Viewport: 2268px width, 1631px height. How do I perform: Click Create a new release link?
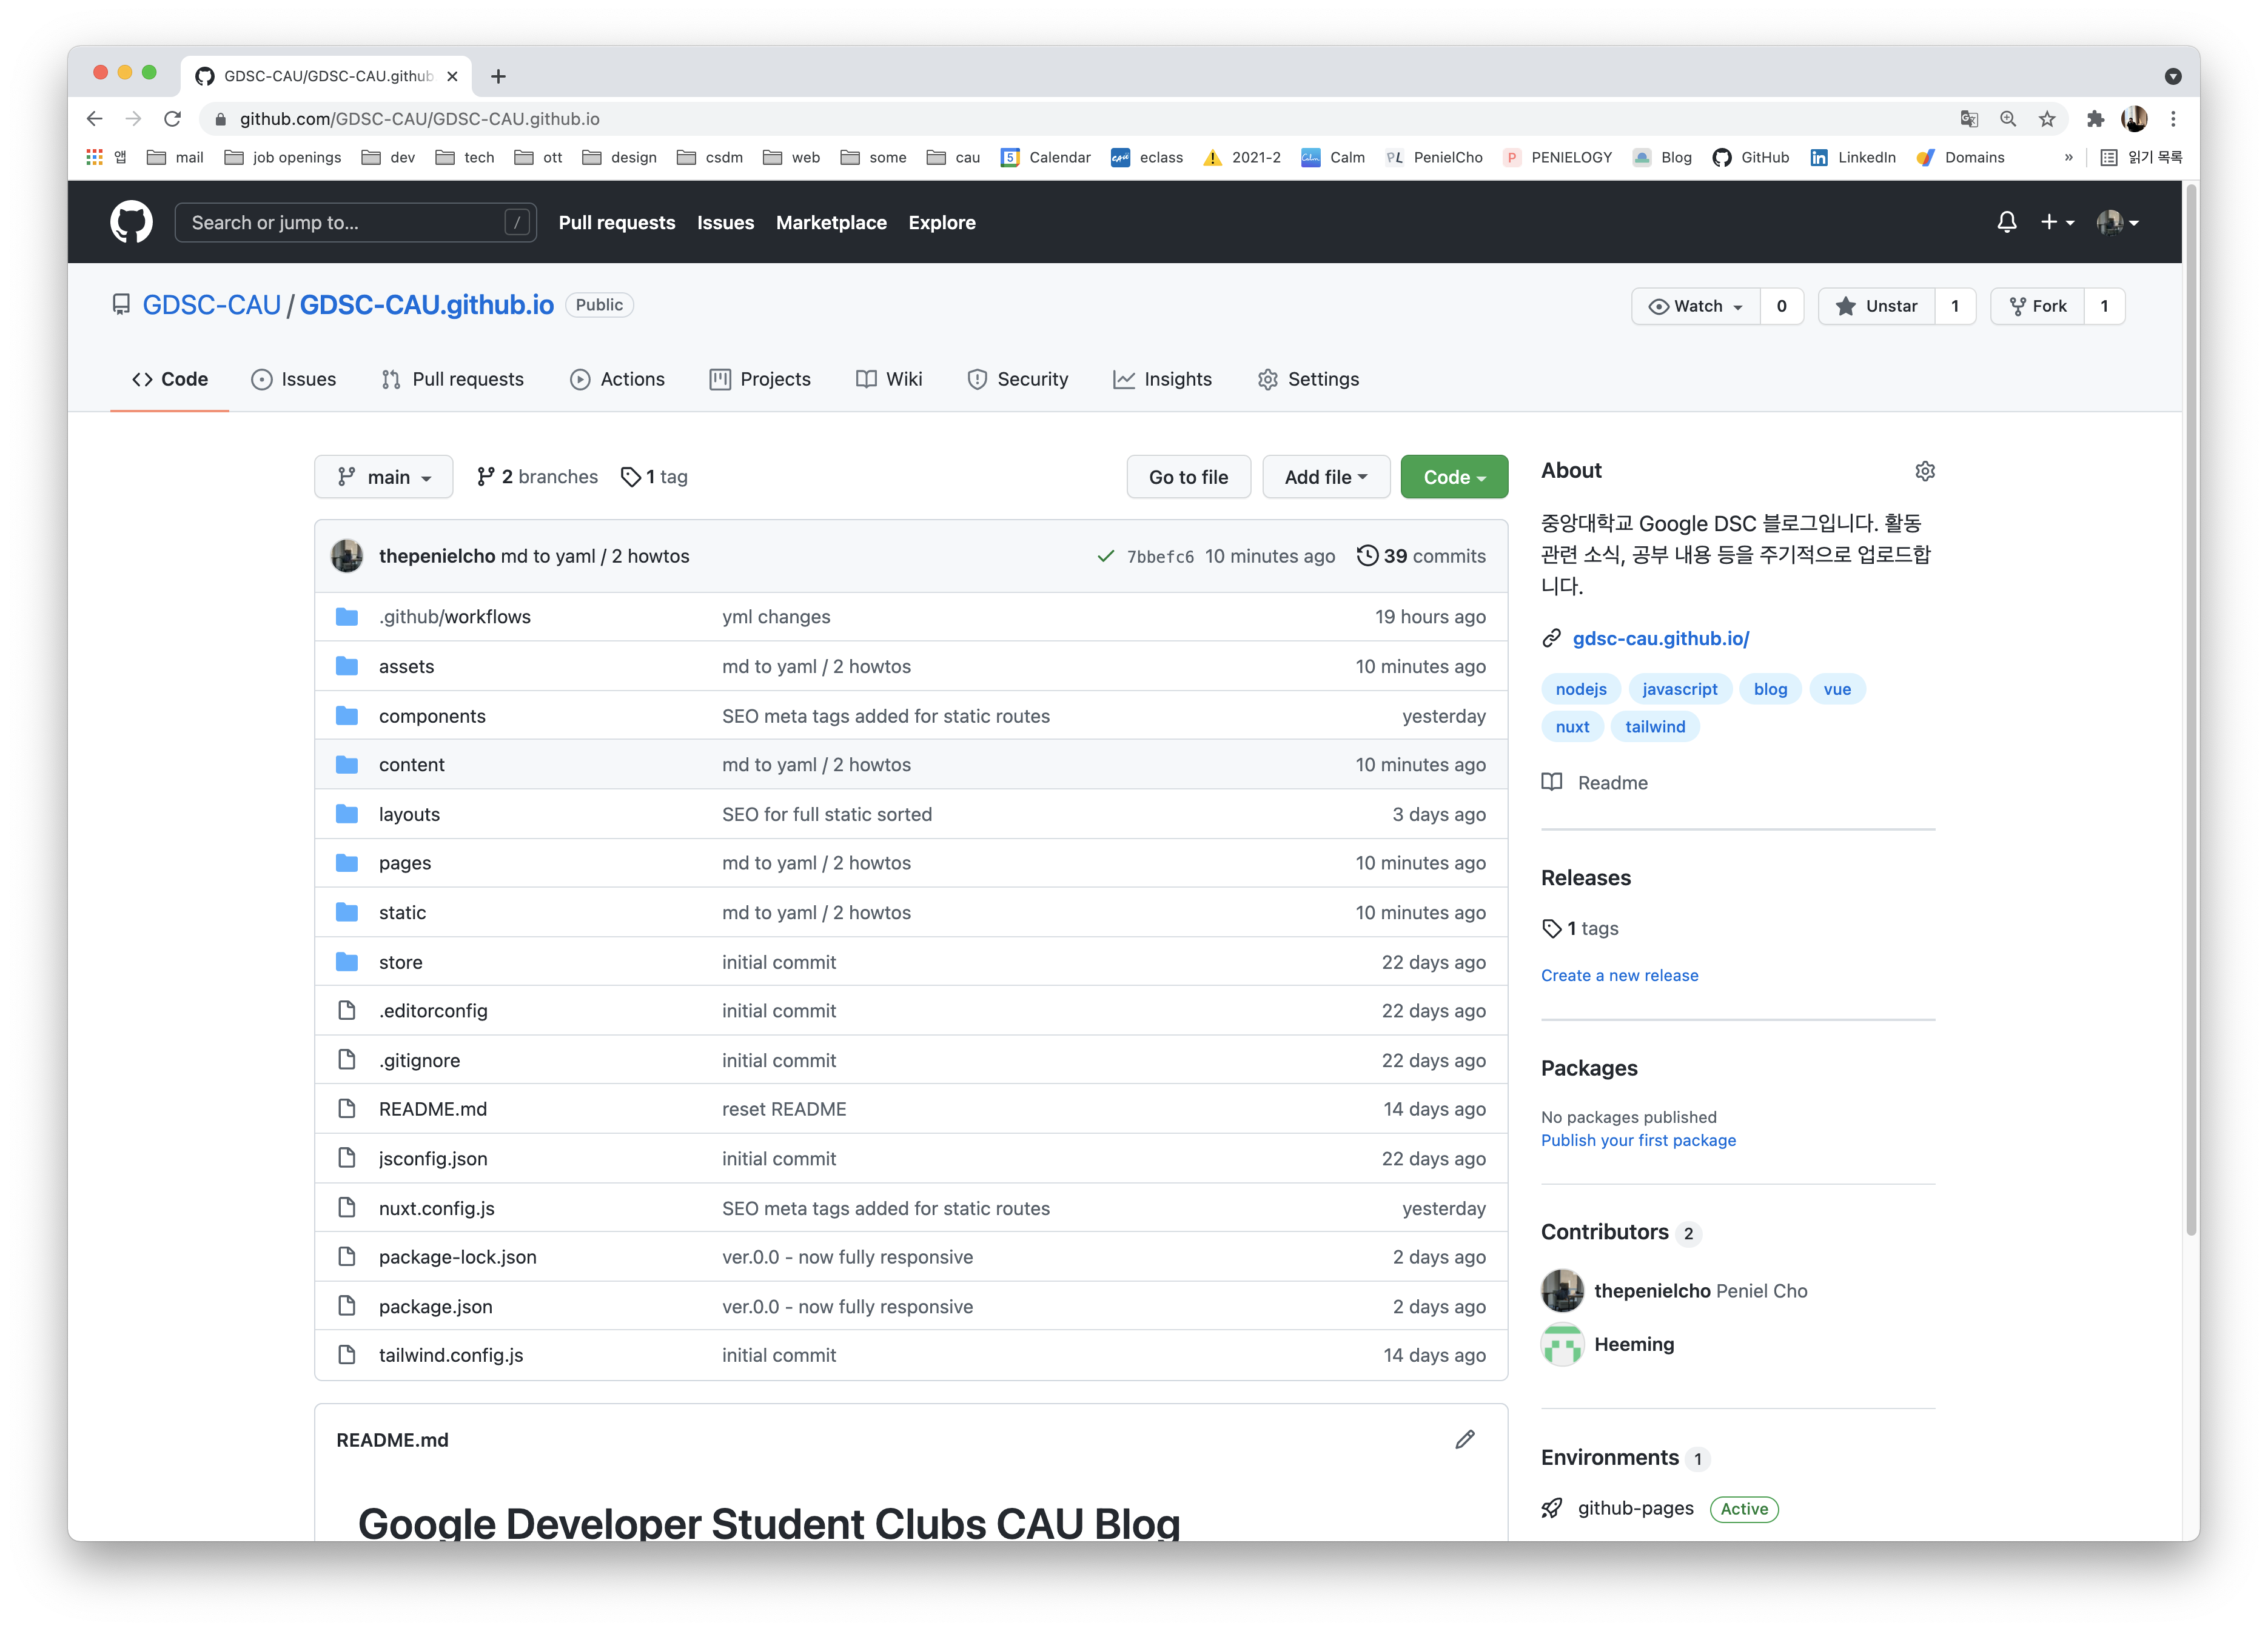coord(1619,975)
